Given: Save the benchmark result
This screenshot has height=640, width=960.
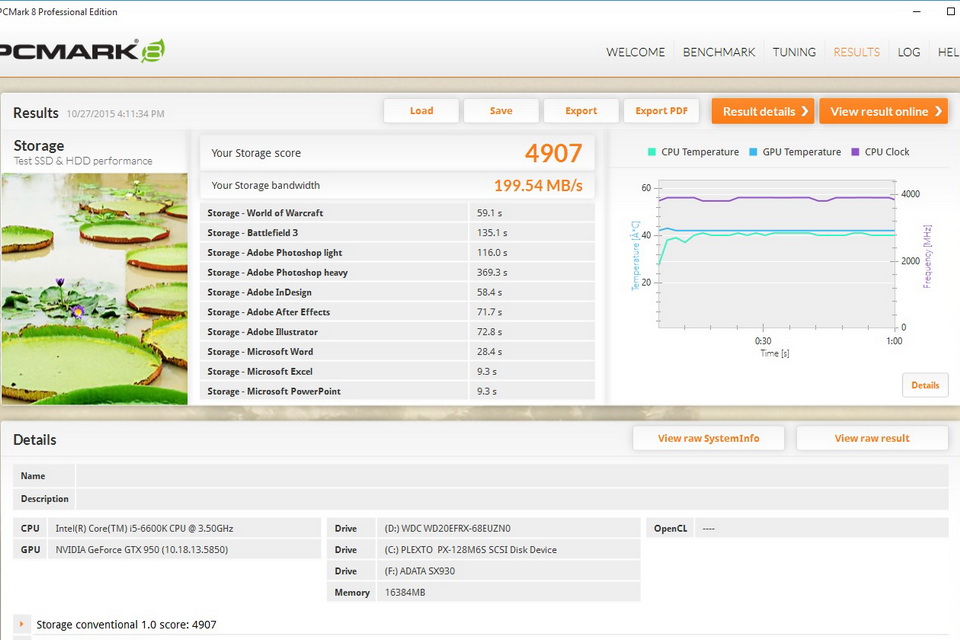Looking at the screenshot, I should click(x=501, y=111).
